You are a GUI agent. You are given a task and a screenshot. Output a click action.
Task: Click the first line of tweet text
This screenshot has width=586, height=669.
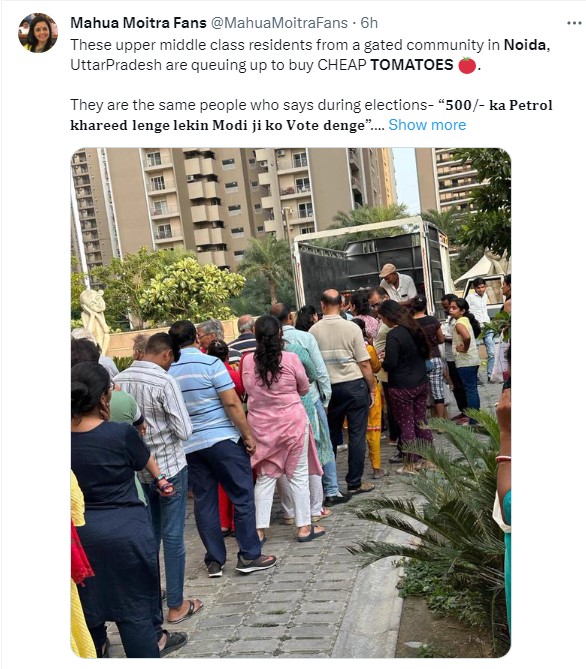(x=310, y=45)
